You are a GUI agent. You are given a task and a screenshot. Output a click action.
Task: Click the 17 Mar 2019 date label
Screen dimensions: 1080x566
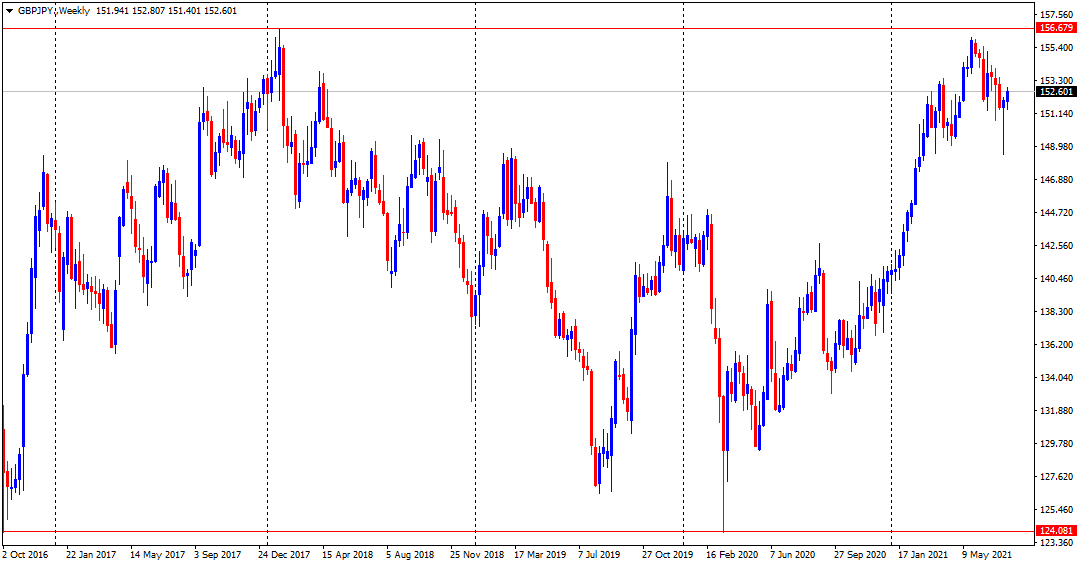pos(540,554)
